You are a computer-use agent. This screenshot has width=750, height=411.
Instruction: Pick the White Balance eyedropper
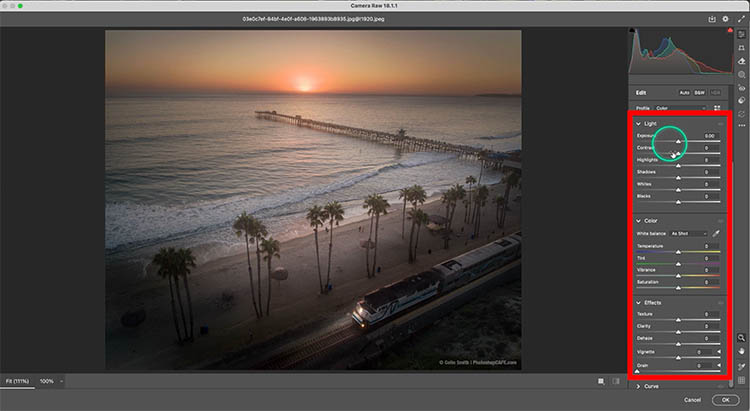[717, 233]
